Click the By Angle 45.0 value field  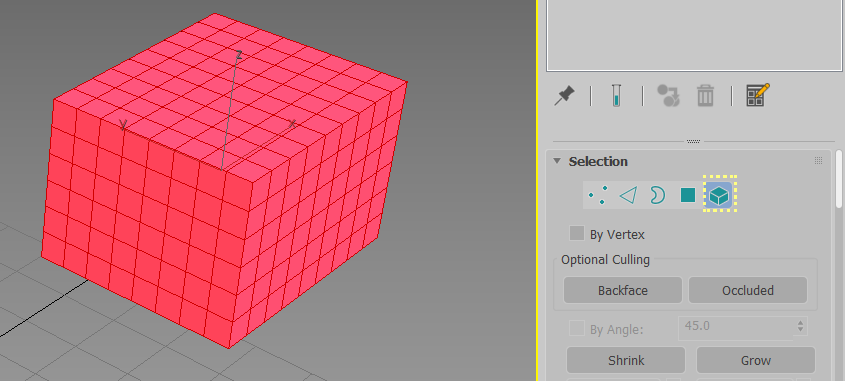pos(736,326)
